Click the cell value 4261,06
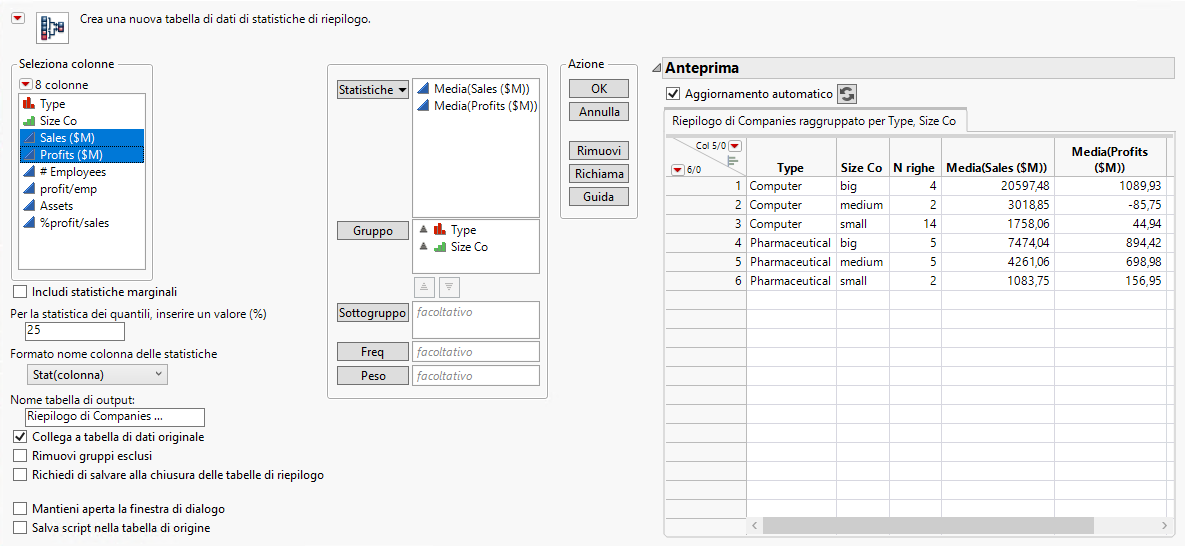 pyautogui.click(x=997, y=262)
